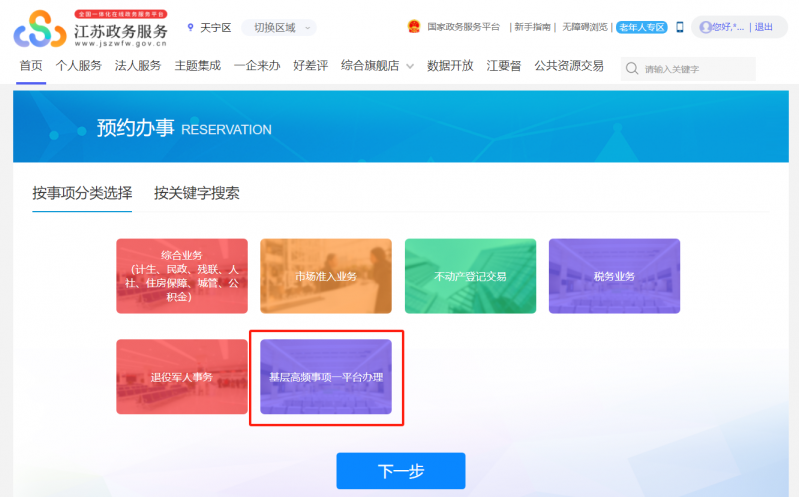Click the user avatar icon
The width and height of the screenshot is (799, 497).
point(706,27)
